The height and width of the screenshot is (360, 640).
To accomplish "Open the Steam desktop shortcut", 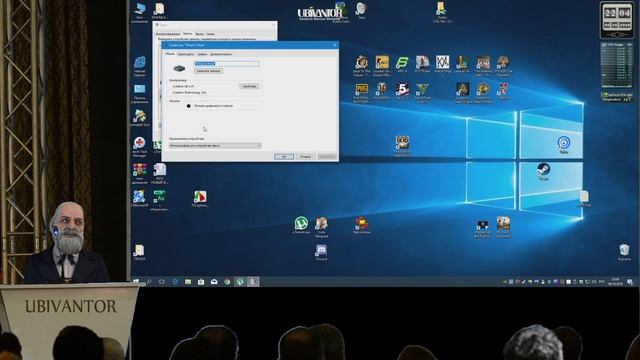I will (x=543, y=171).
